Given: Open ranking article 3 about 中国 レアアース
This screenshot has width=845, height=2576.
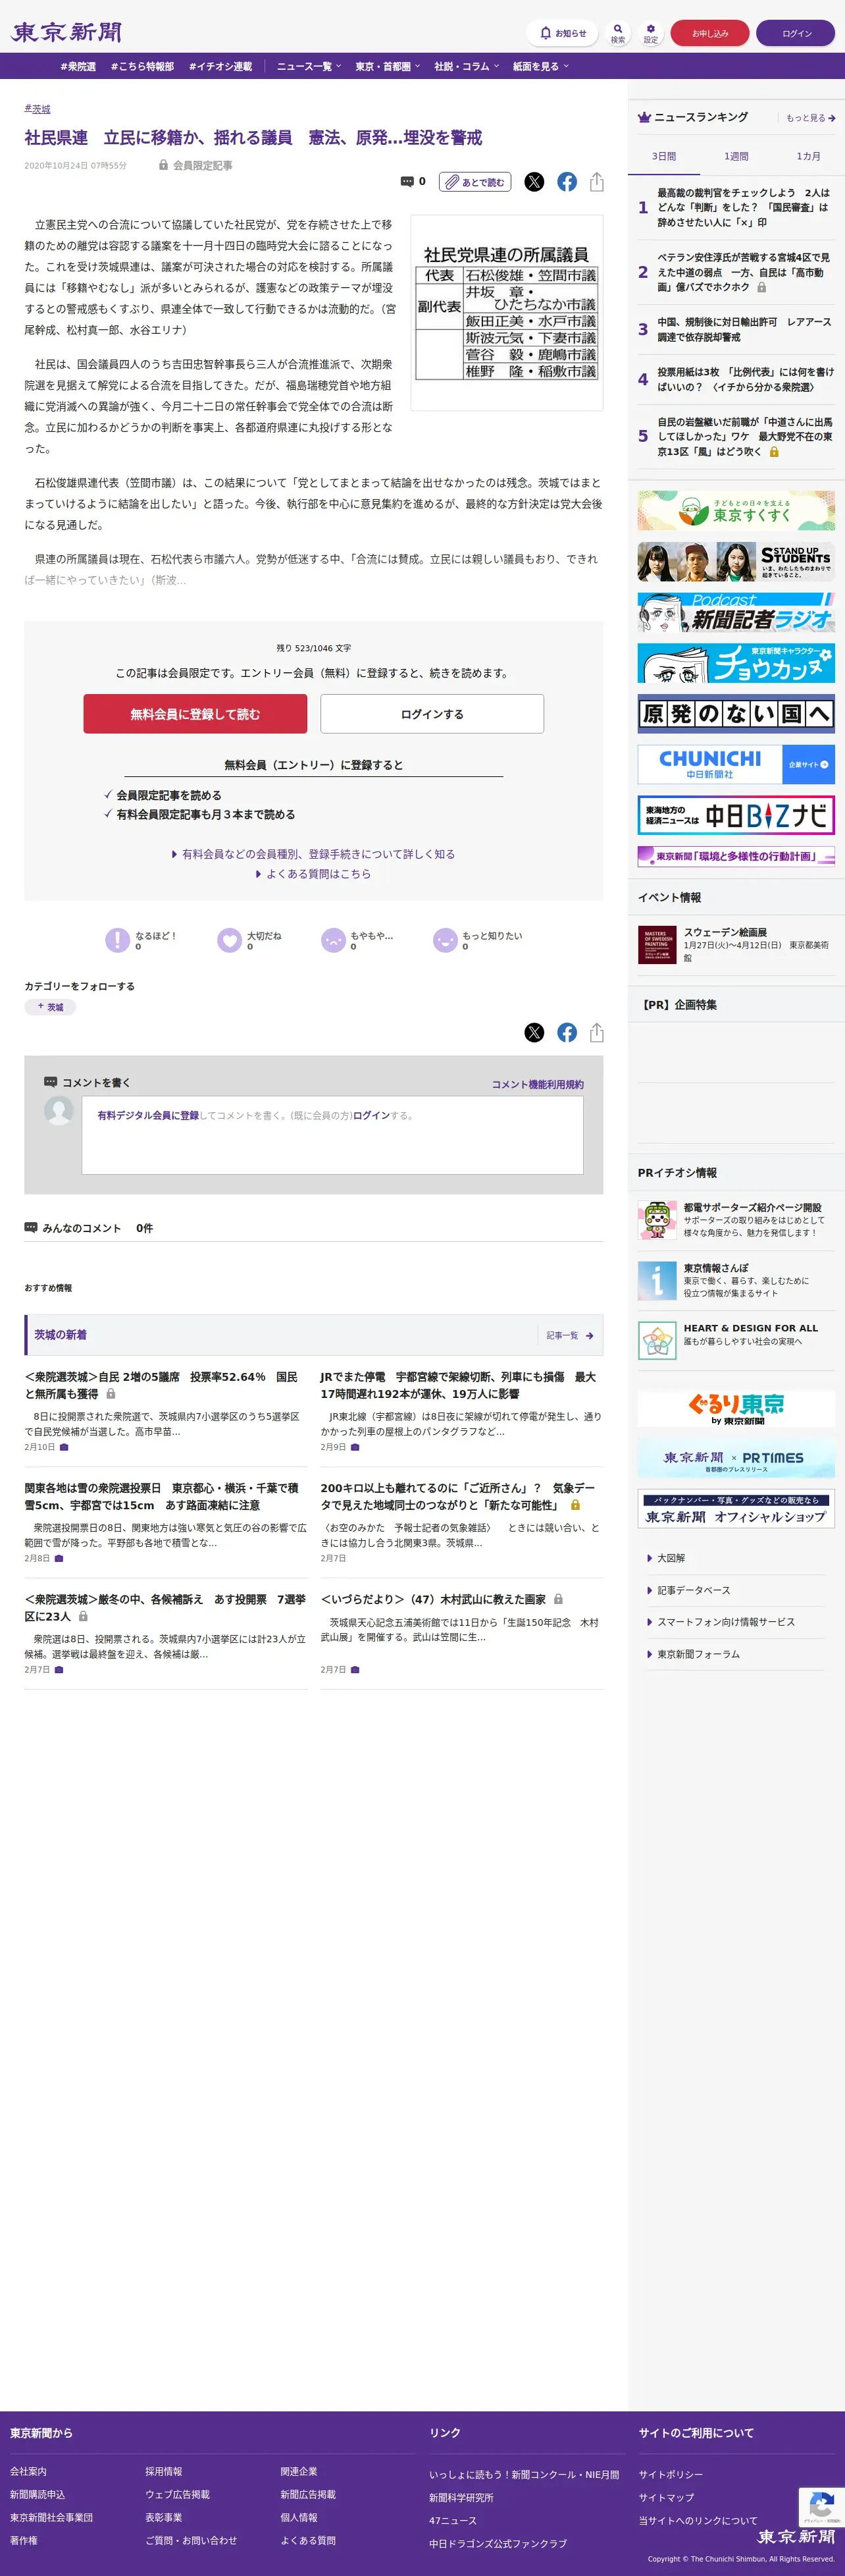Looking at the screenshot, I should tap(745, 329).
